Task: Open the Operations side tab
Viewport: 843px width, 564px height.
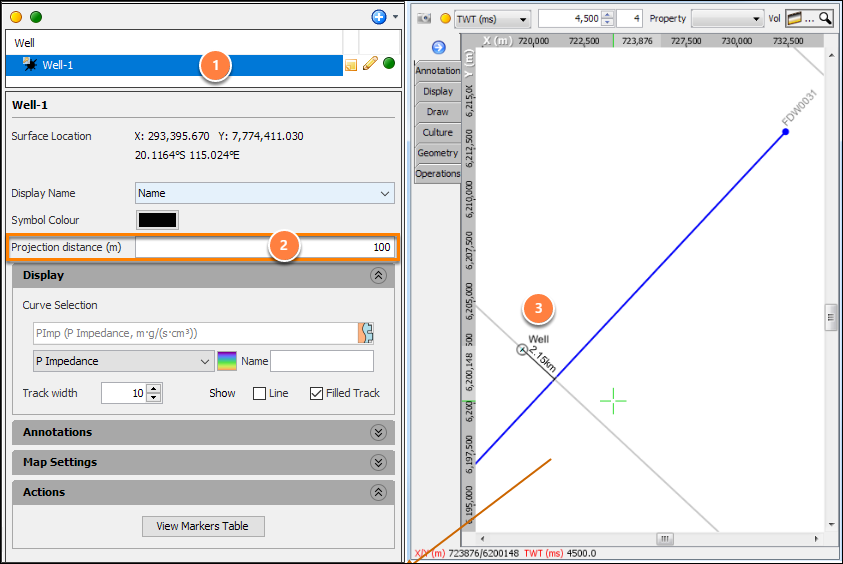Action: [438, 174]
